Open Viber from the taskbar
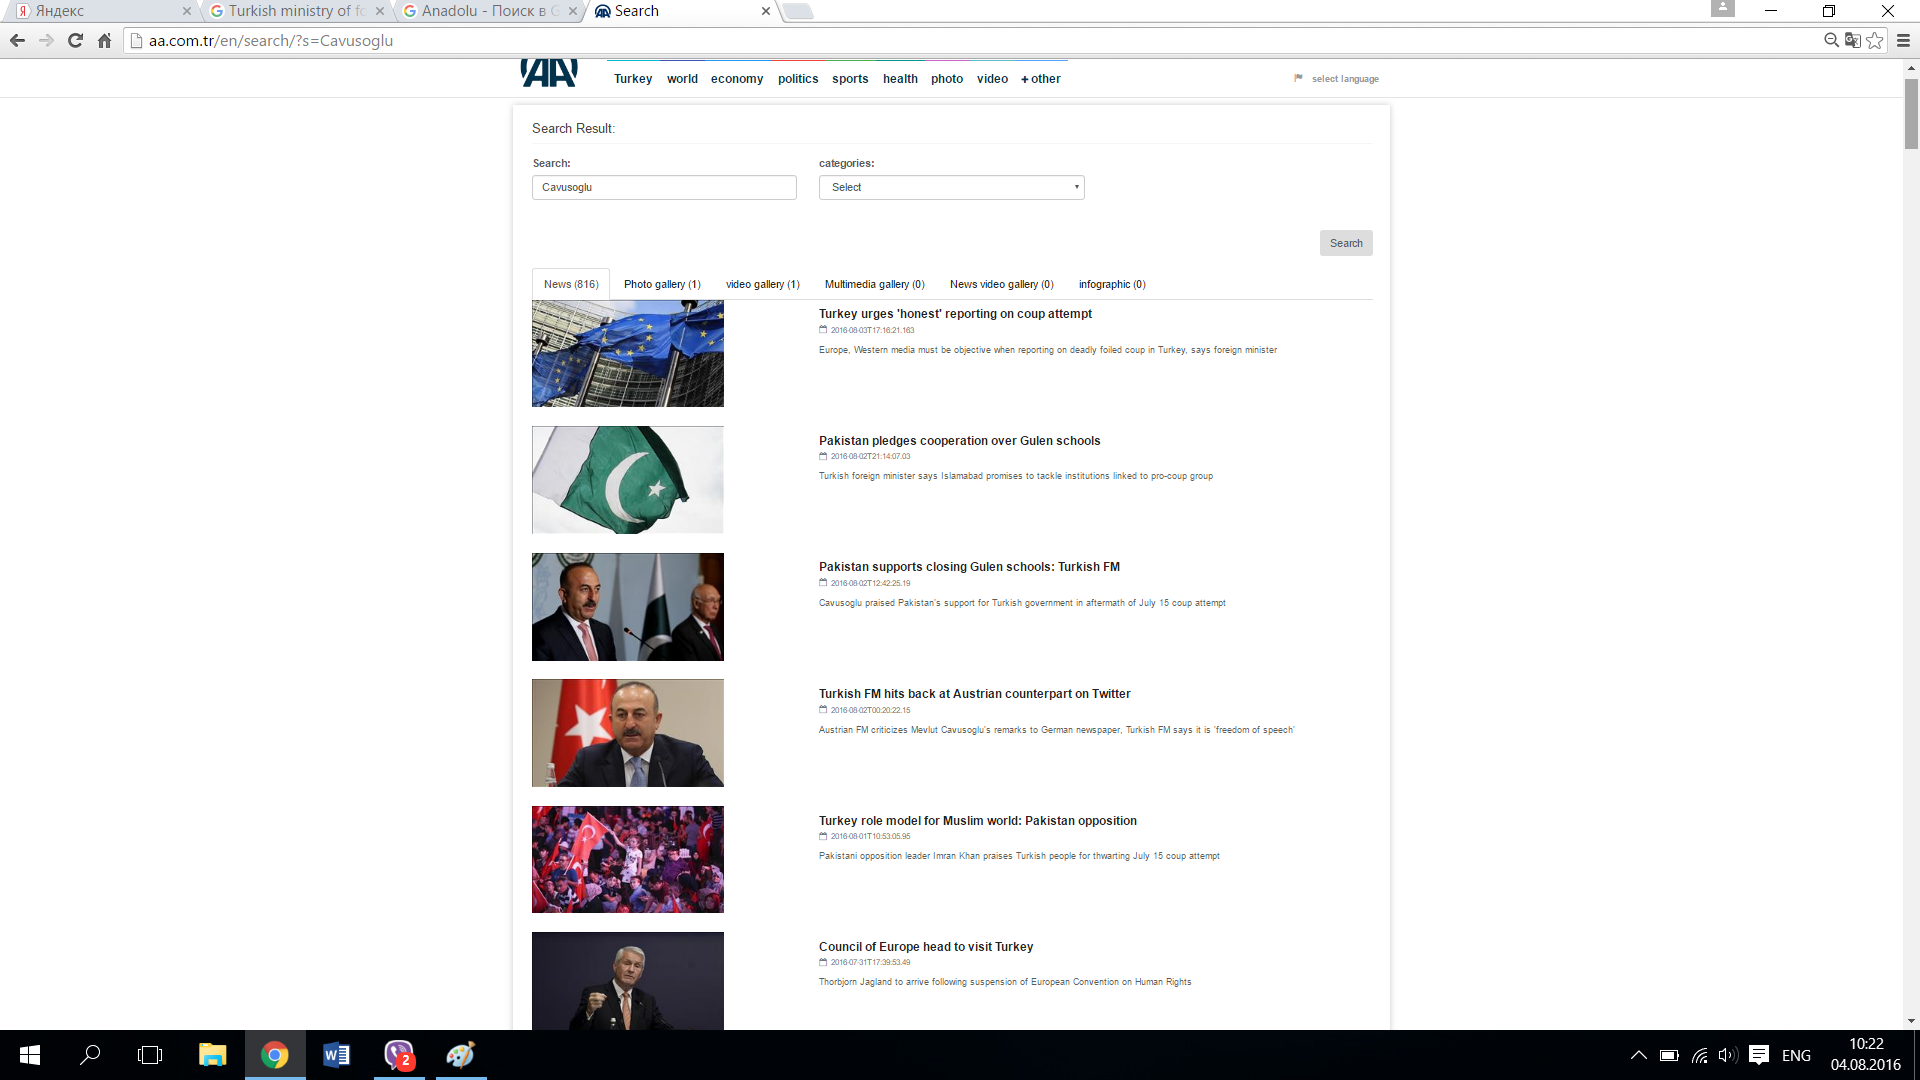Screen dimensions: 1920x1080 399,1055
